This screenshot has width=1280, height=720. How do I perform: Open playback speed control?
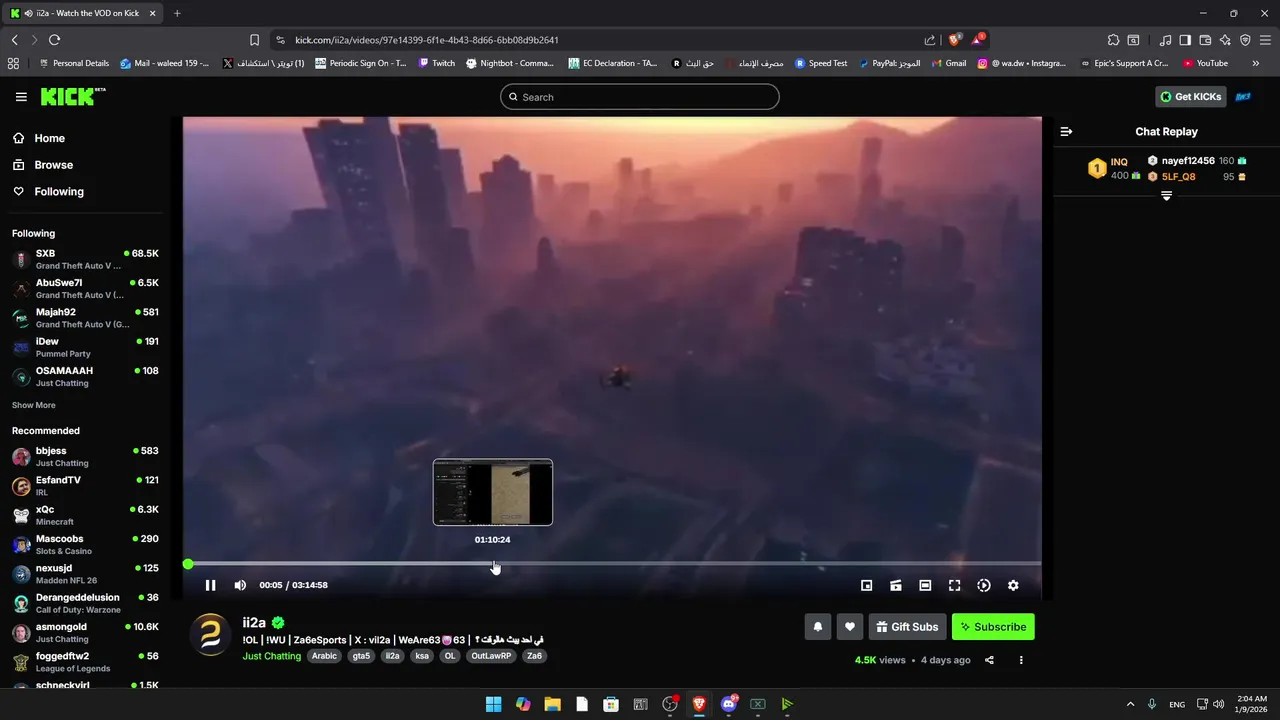click(x=984, y=585)
